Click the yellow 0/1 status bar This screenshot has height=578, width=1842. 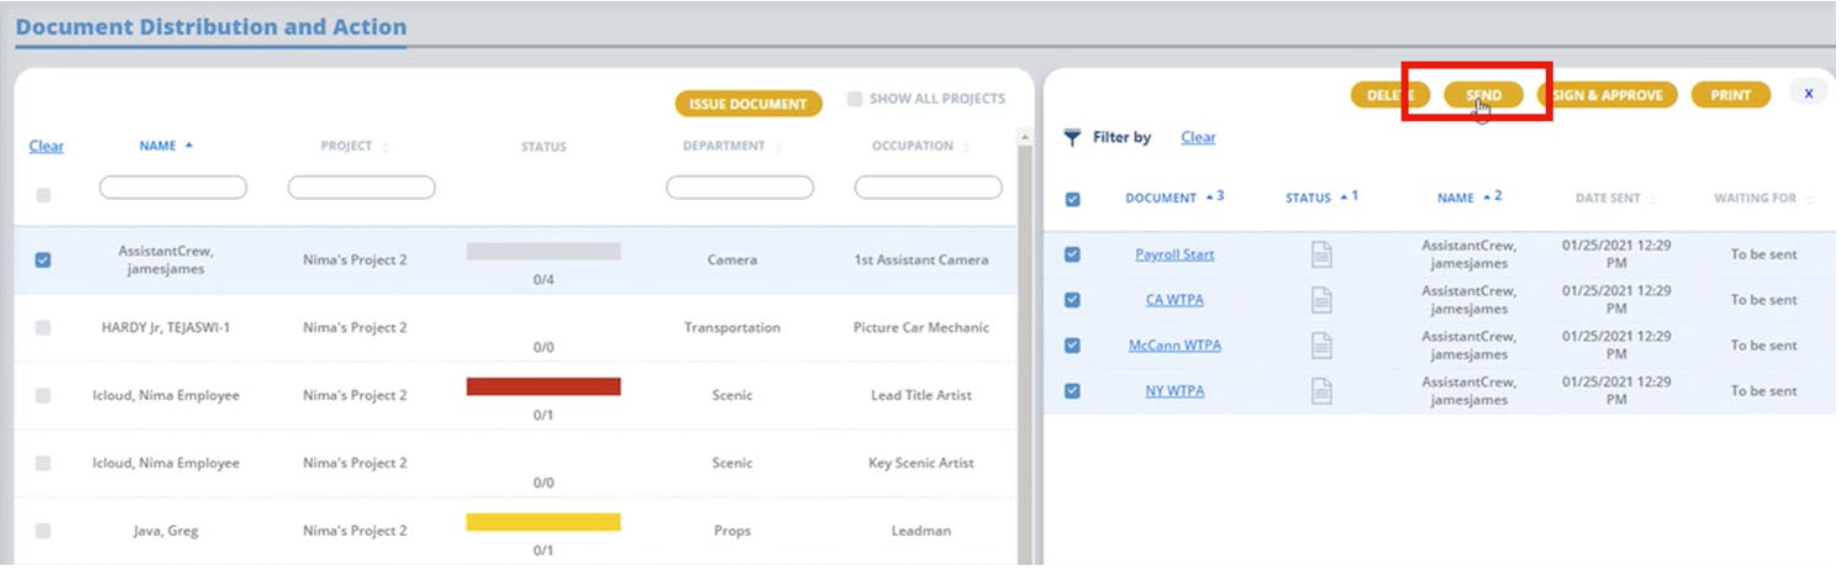click(543, 523)
